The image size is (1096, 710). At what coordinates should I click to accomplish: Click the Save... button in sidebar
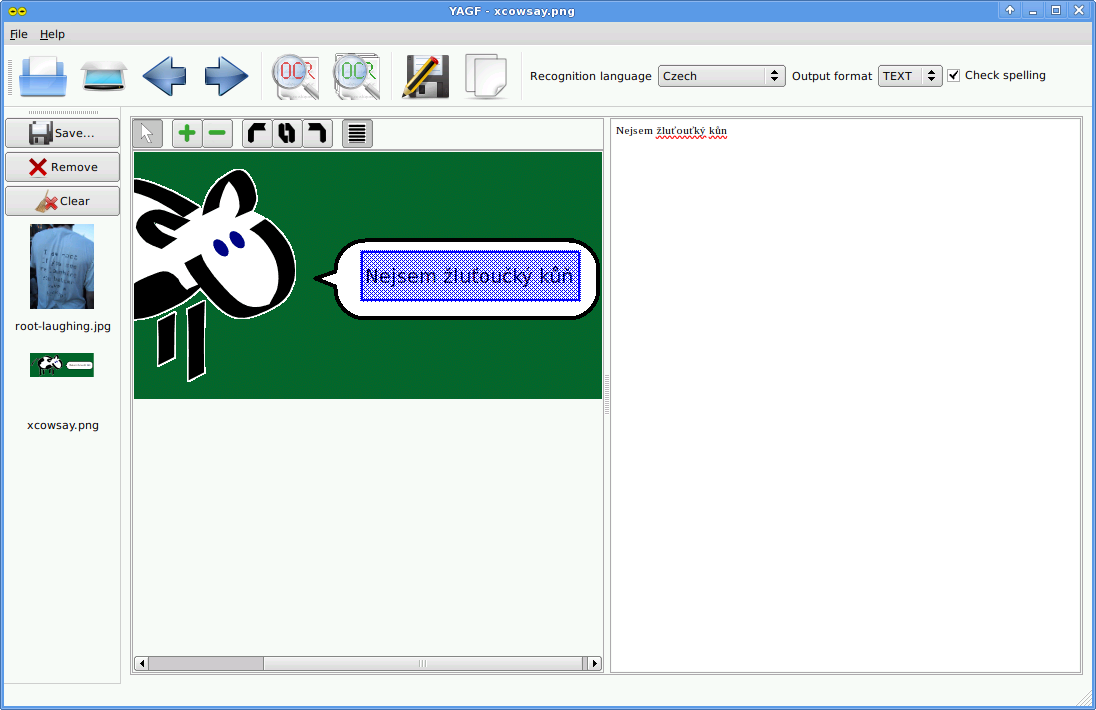pos(62,133)
